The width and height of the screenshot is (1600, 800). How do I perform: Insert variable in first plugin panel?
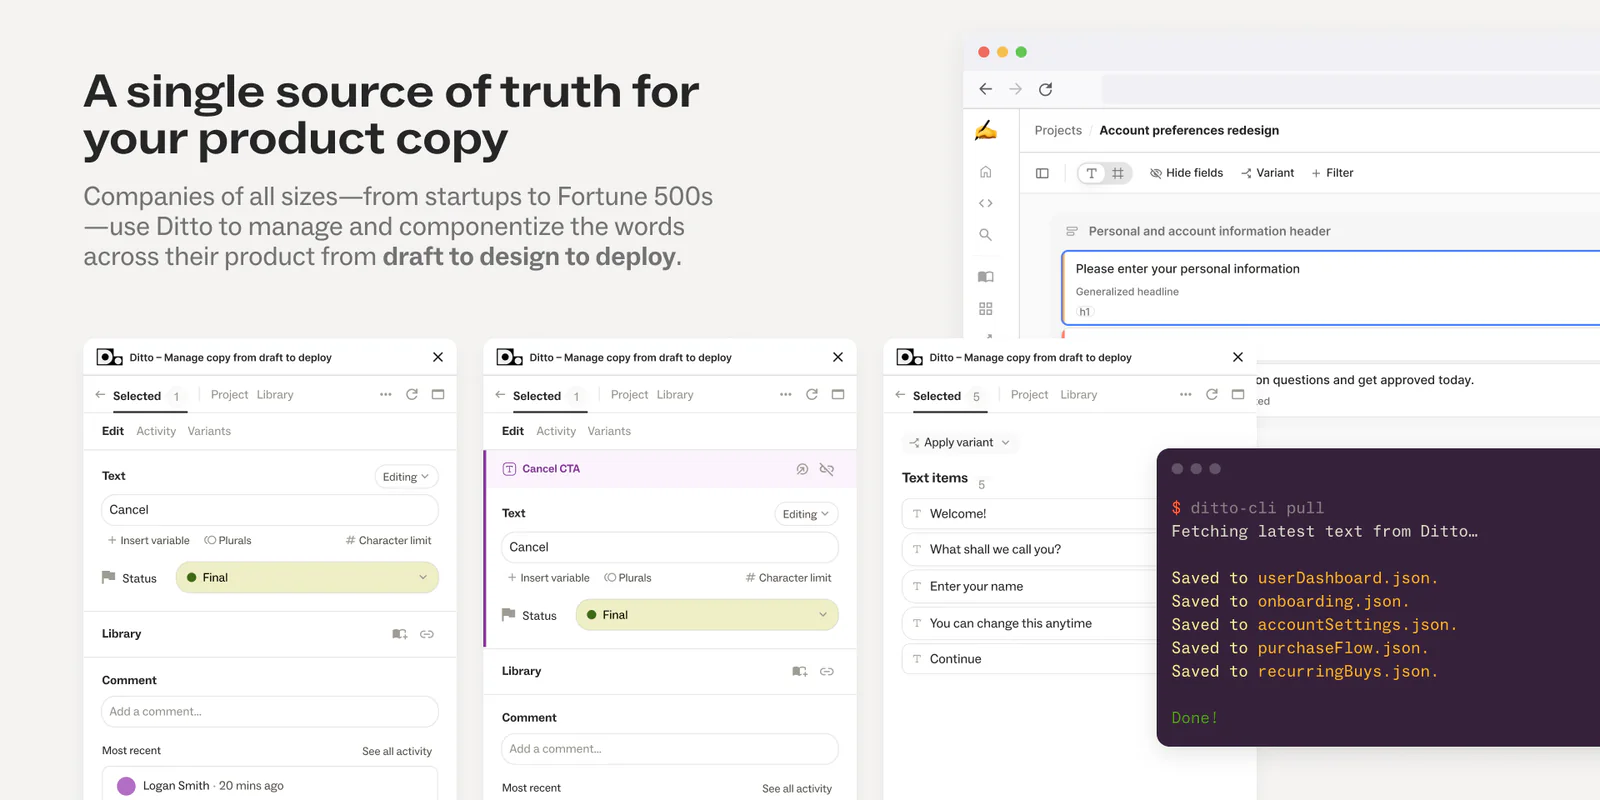(148, 540)
